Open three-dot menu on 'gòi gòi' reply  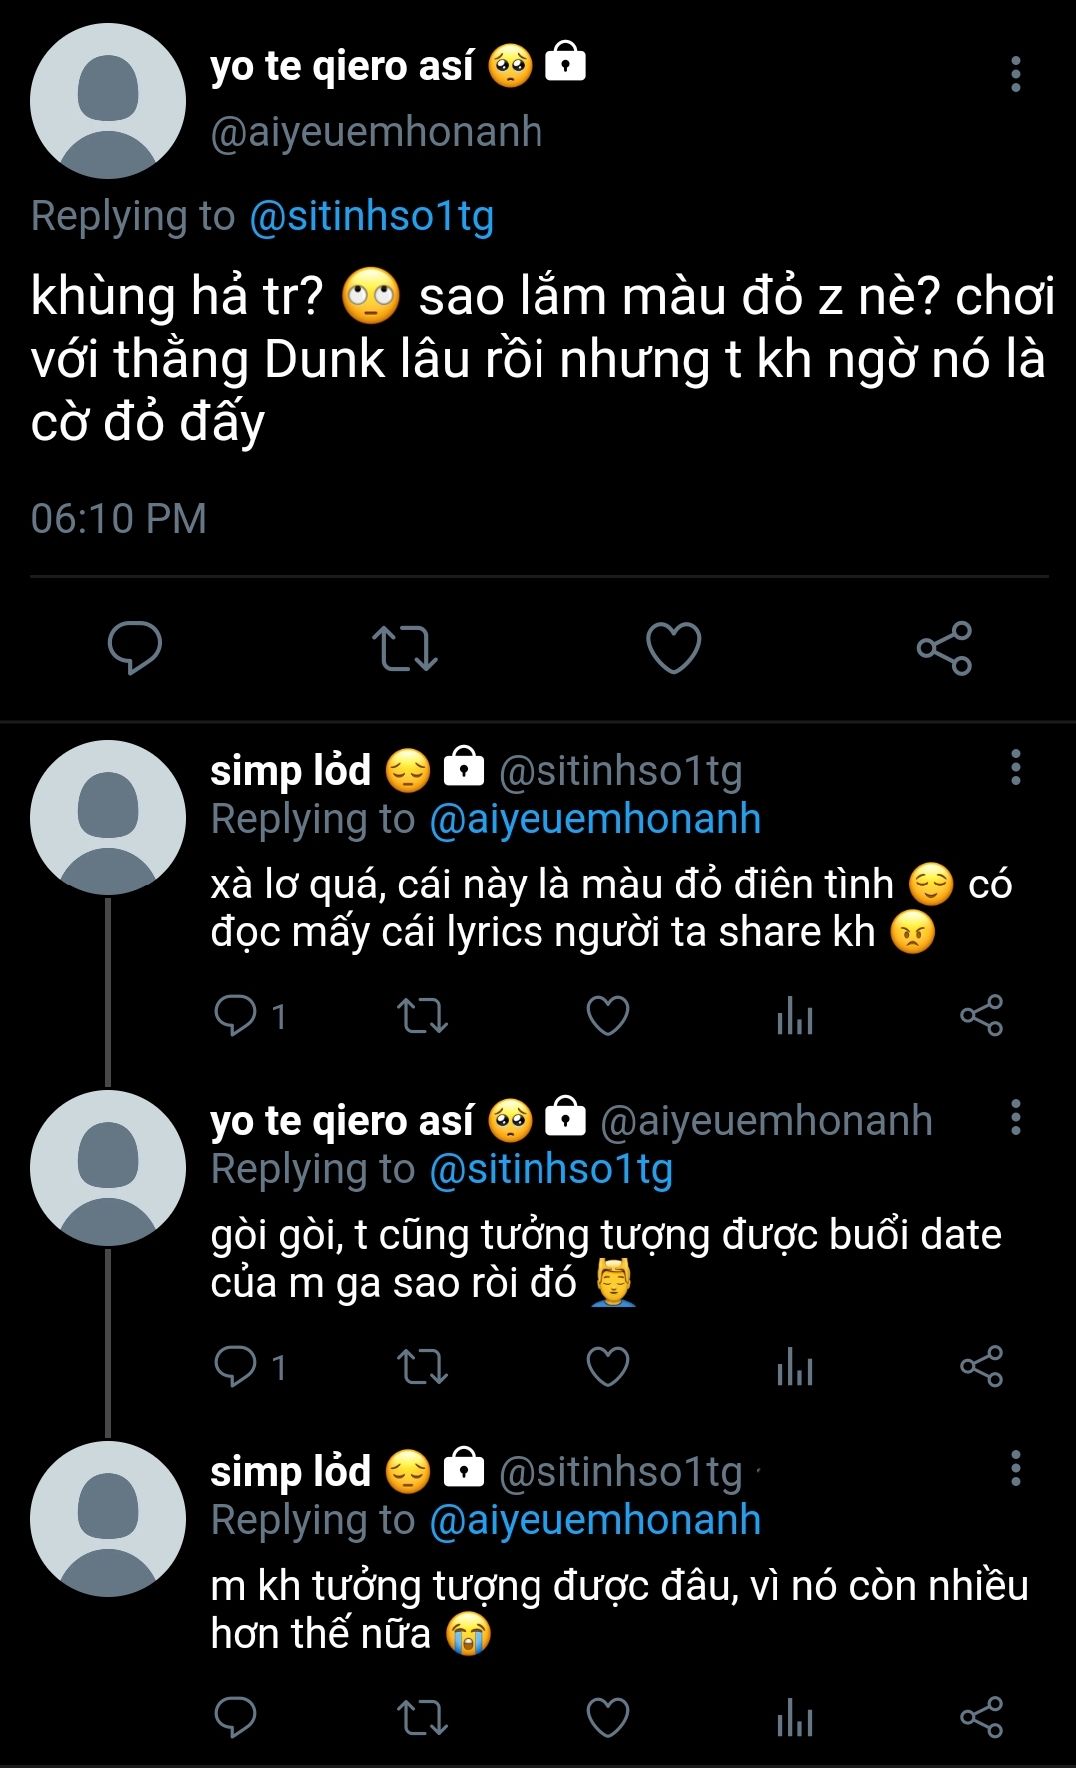point(1015,1117)
